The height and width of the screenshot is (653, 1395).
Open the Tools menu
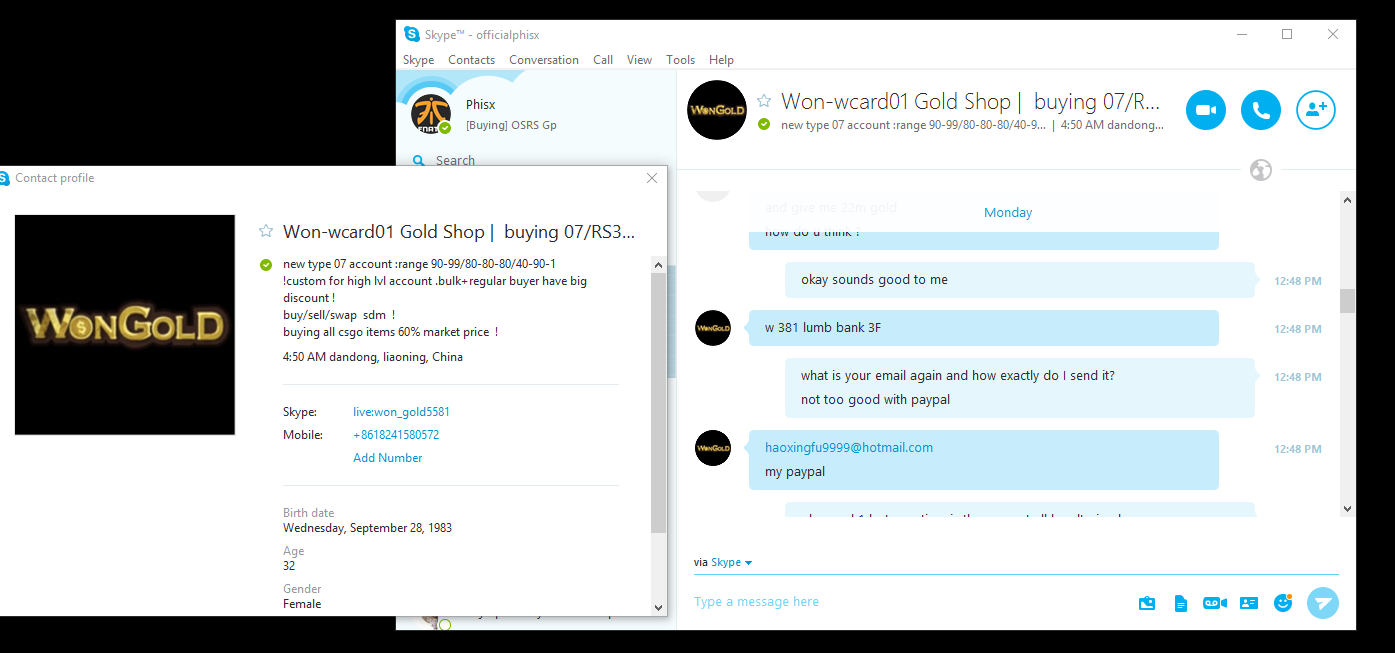point(680,60)
